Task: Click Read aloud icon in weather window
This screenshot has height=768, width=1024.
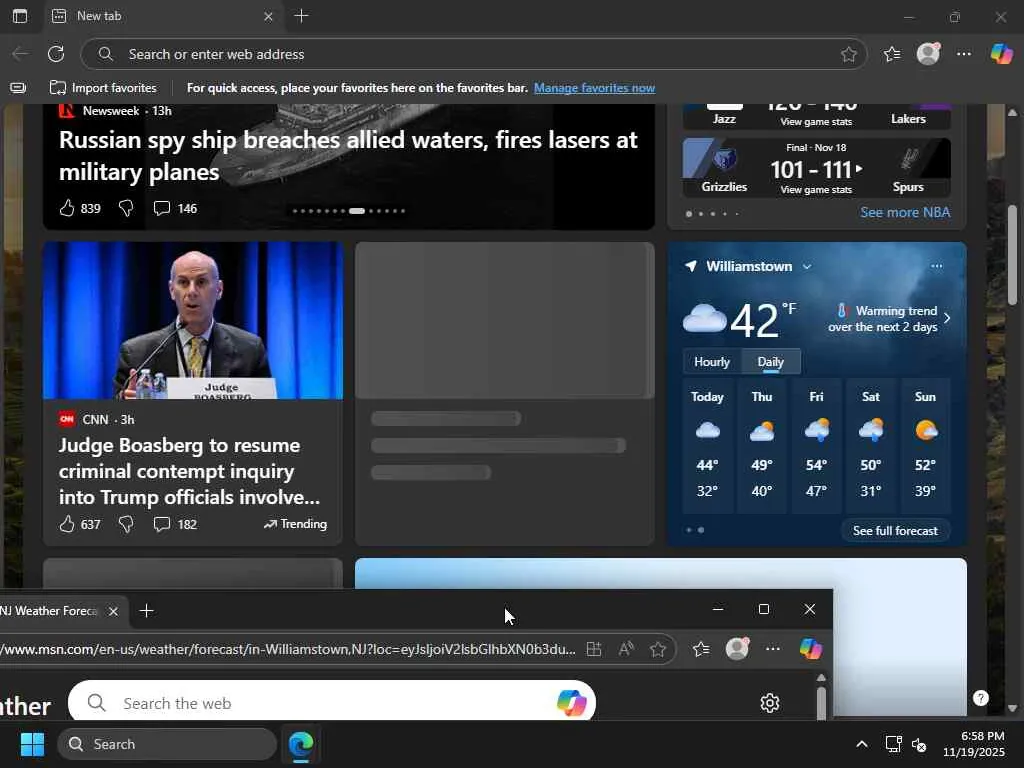Action: [626, 649]
